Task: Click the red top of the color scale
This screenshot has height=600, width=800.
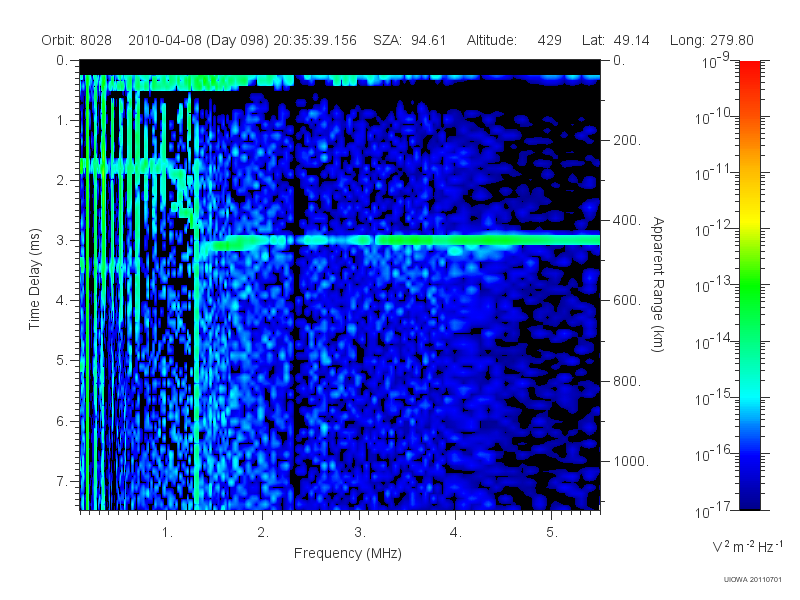Action: click(x=749, y=69)
